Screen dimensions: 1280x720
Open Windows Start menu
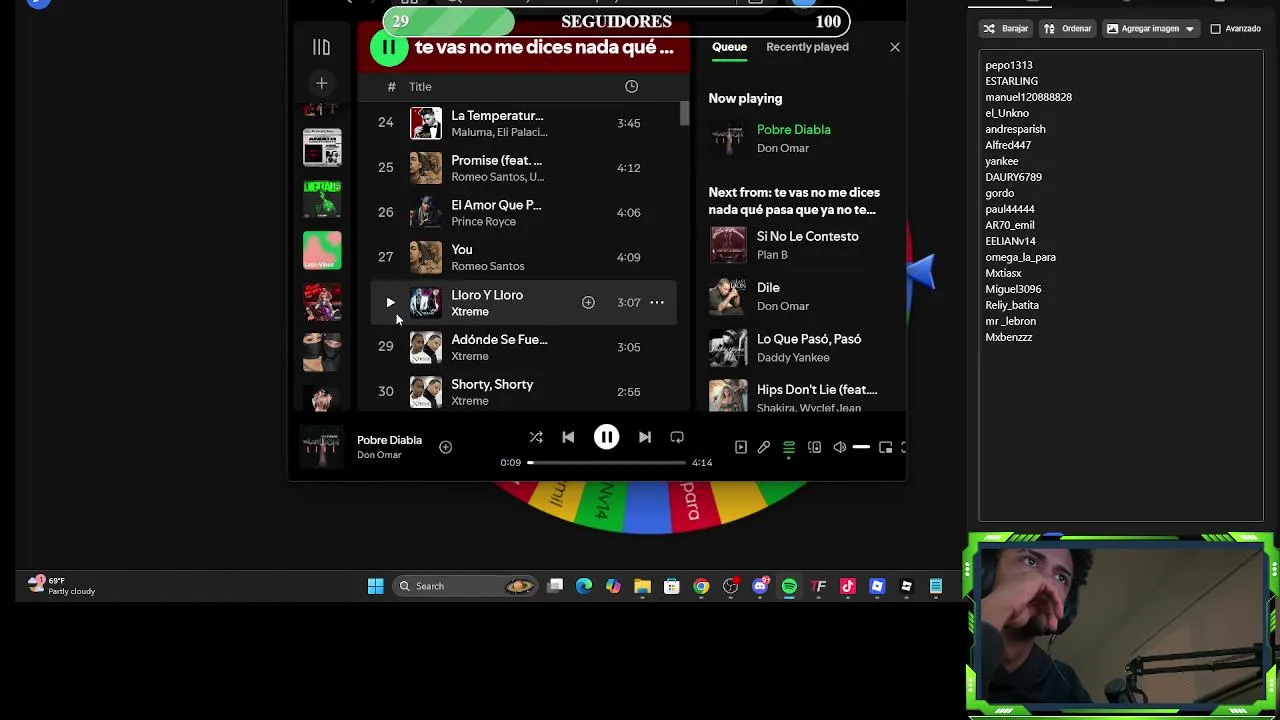tap(375, 586)
